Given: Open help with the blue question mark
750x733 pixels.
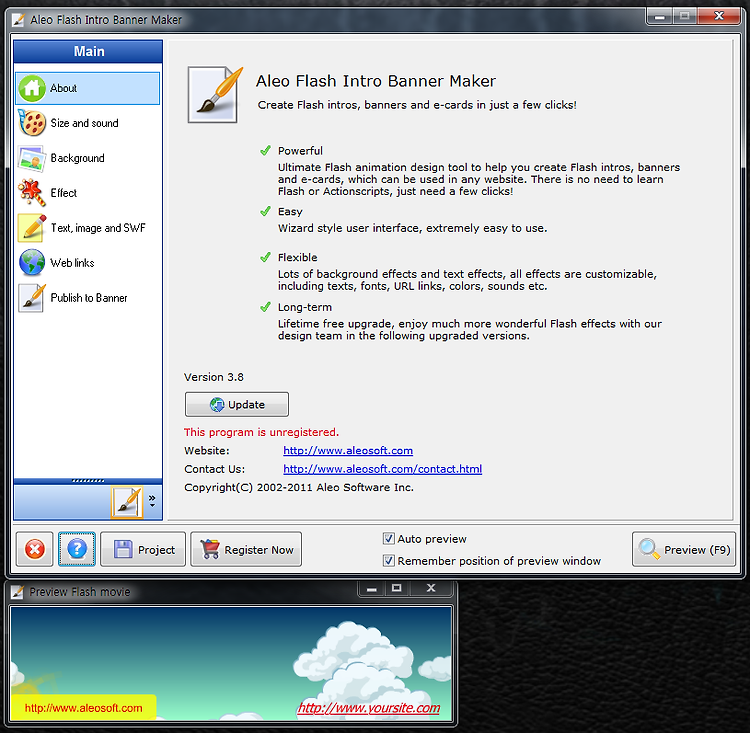Looking at the screenshot, I should [x=77, y=549].
